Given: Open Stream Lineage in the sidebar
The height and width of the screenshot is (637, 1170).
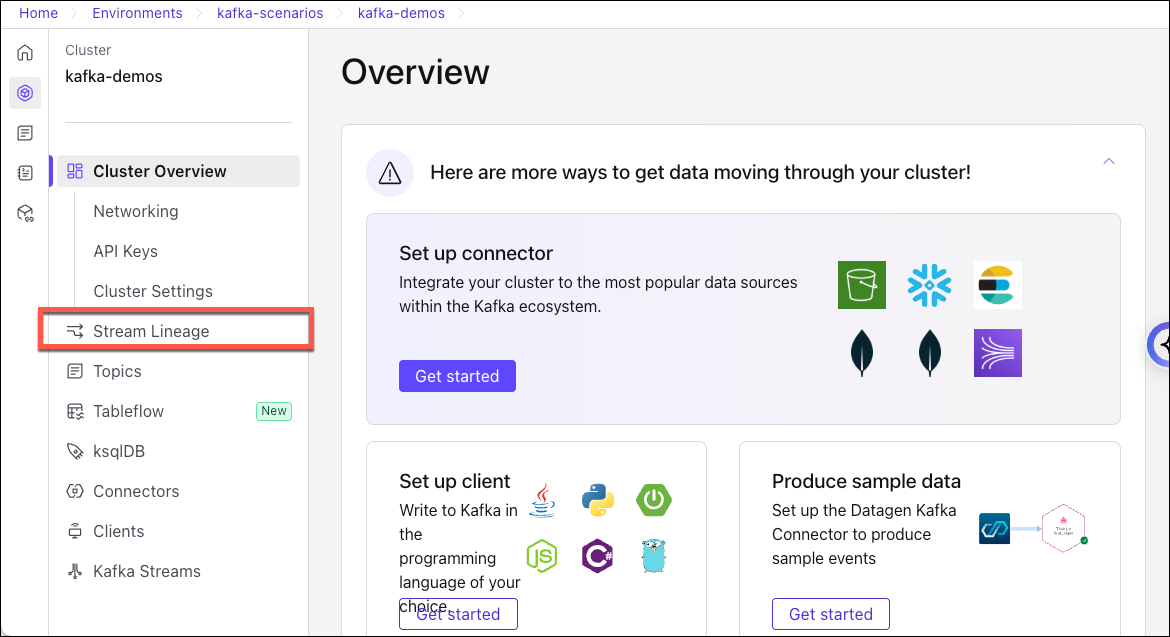Looking at the screenshot, I should coord(151,331).
